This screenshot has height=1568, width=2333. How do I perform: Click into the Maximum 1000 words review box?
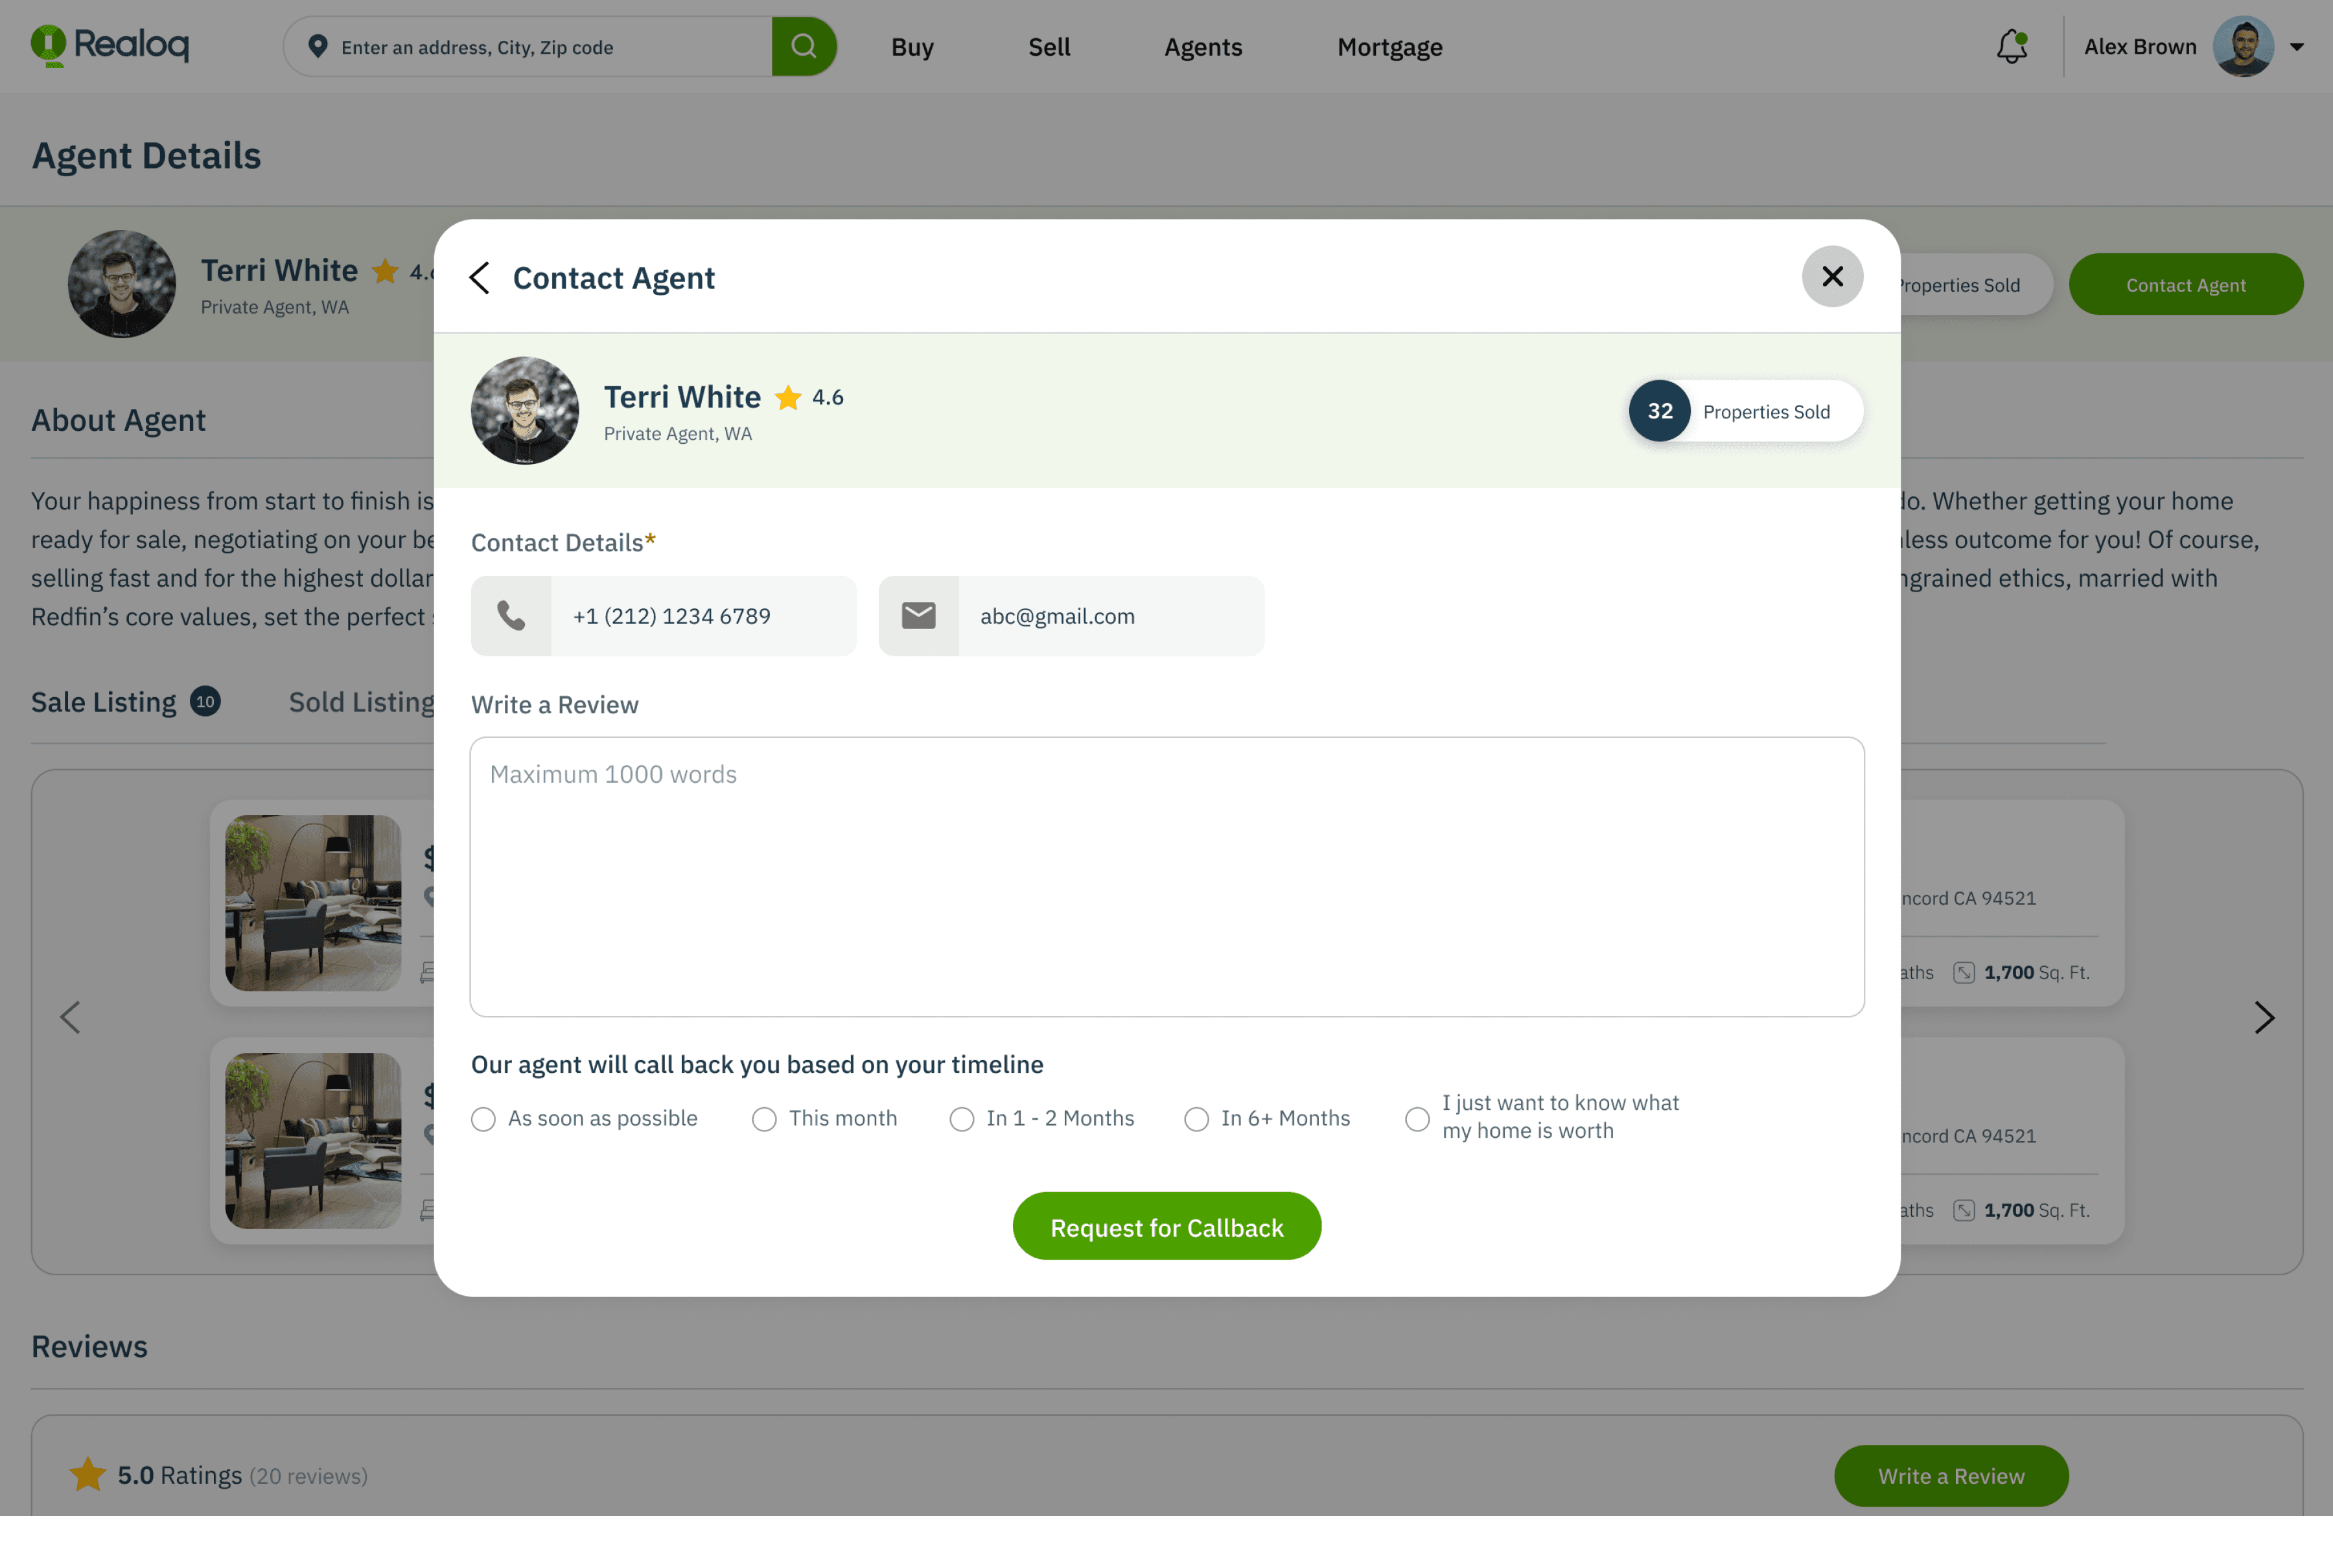pos(1166,877)
